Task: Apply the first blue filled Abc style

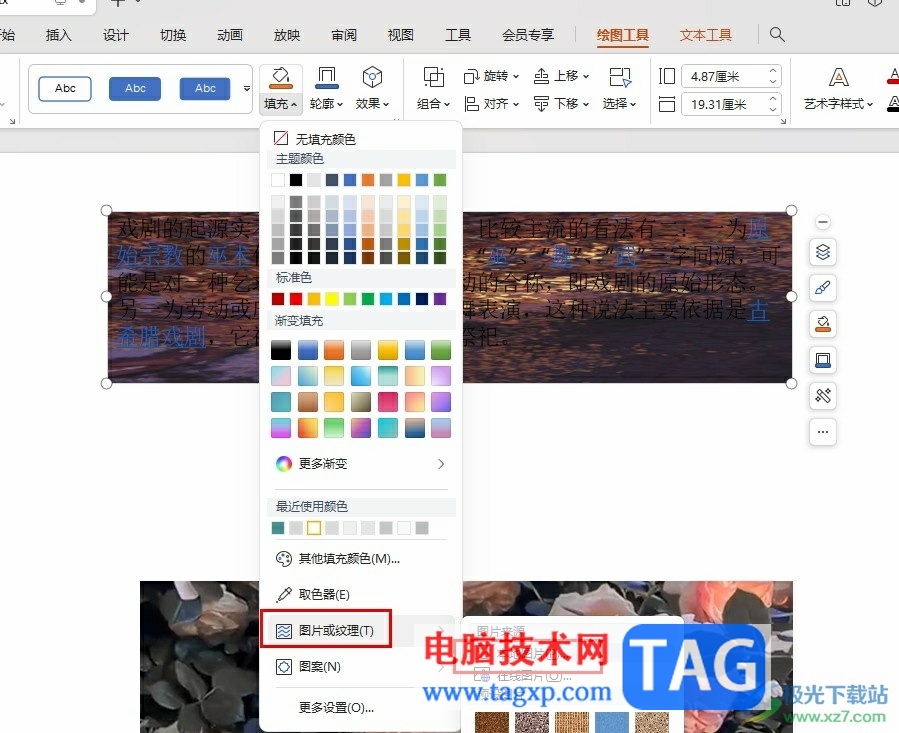Action: pos(135,88)
